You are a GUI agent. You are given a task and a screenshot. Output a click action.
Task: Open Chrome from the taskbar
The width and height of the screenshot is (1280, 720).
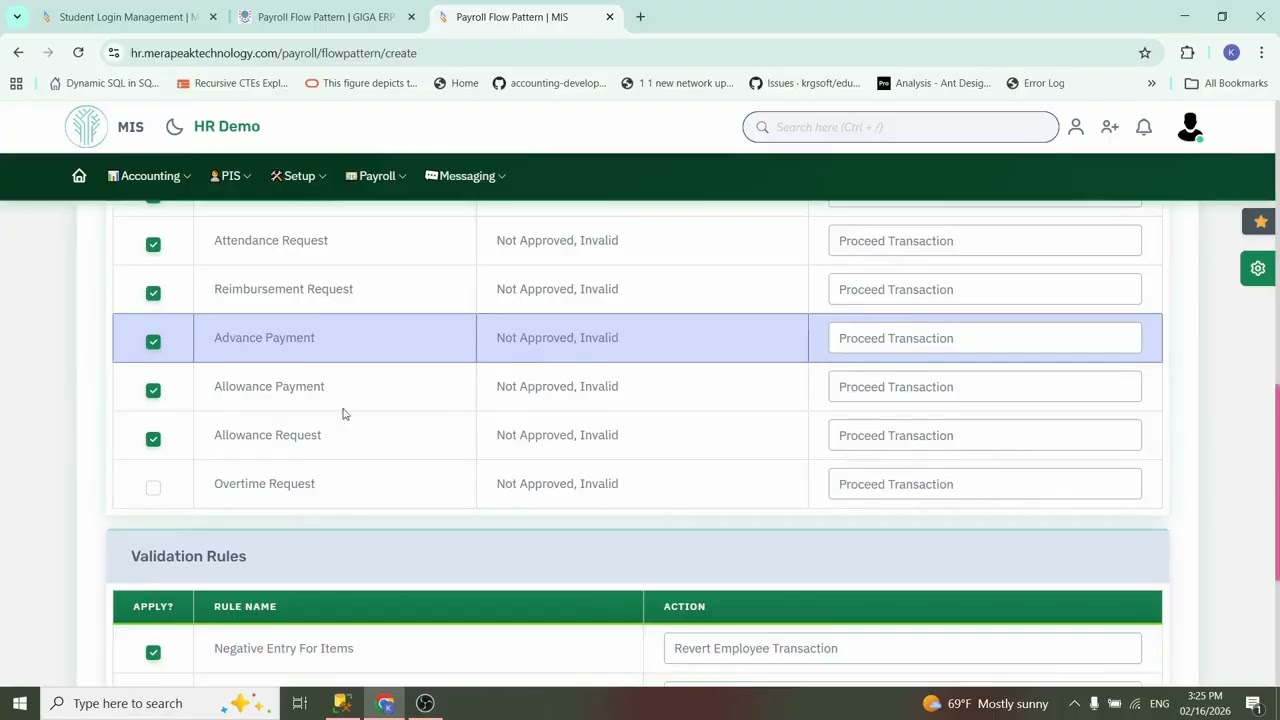384,703
